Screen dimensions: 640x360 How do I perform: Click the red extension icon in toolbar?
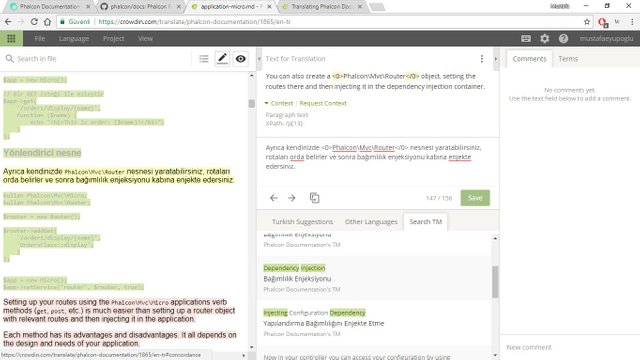603,22
